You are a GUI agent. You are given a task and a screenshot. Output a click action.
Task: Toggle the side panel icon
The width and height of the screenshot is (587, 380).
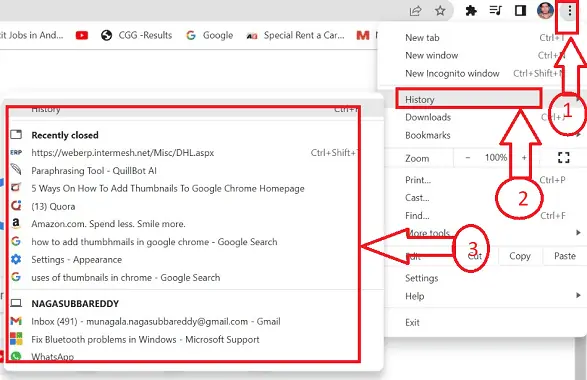point(520,10)
